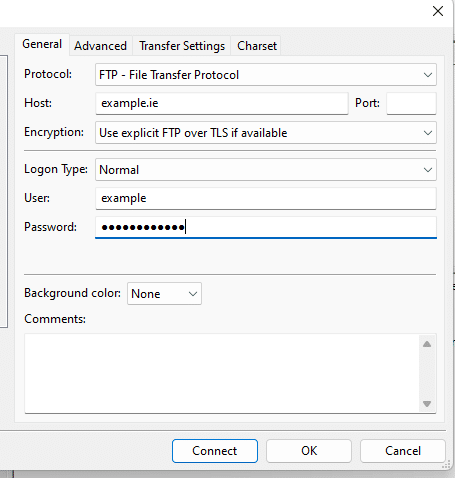This screenshot has width=455, height=478.
Task: Expand the Logon Type dropdown
Action: [x=266, y=170]
